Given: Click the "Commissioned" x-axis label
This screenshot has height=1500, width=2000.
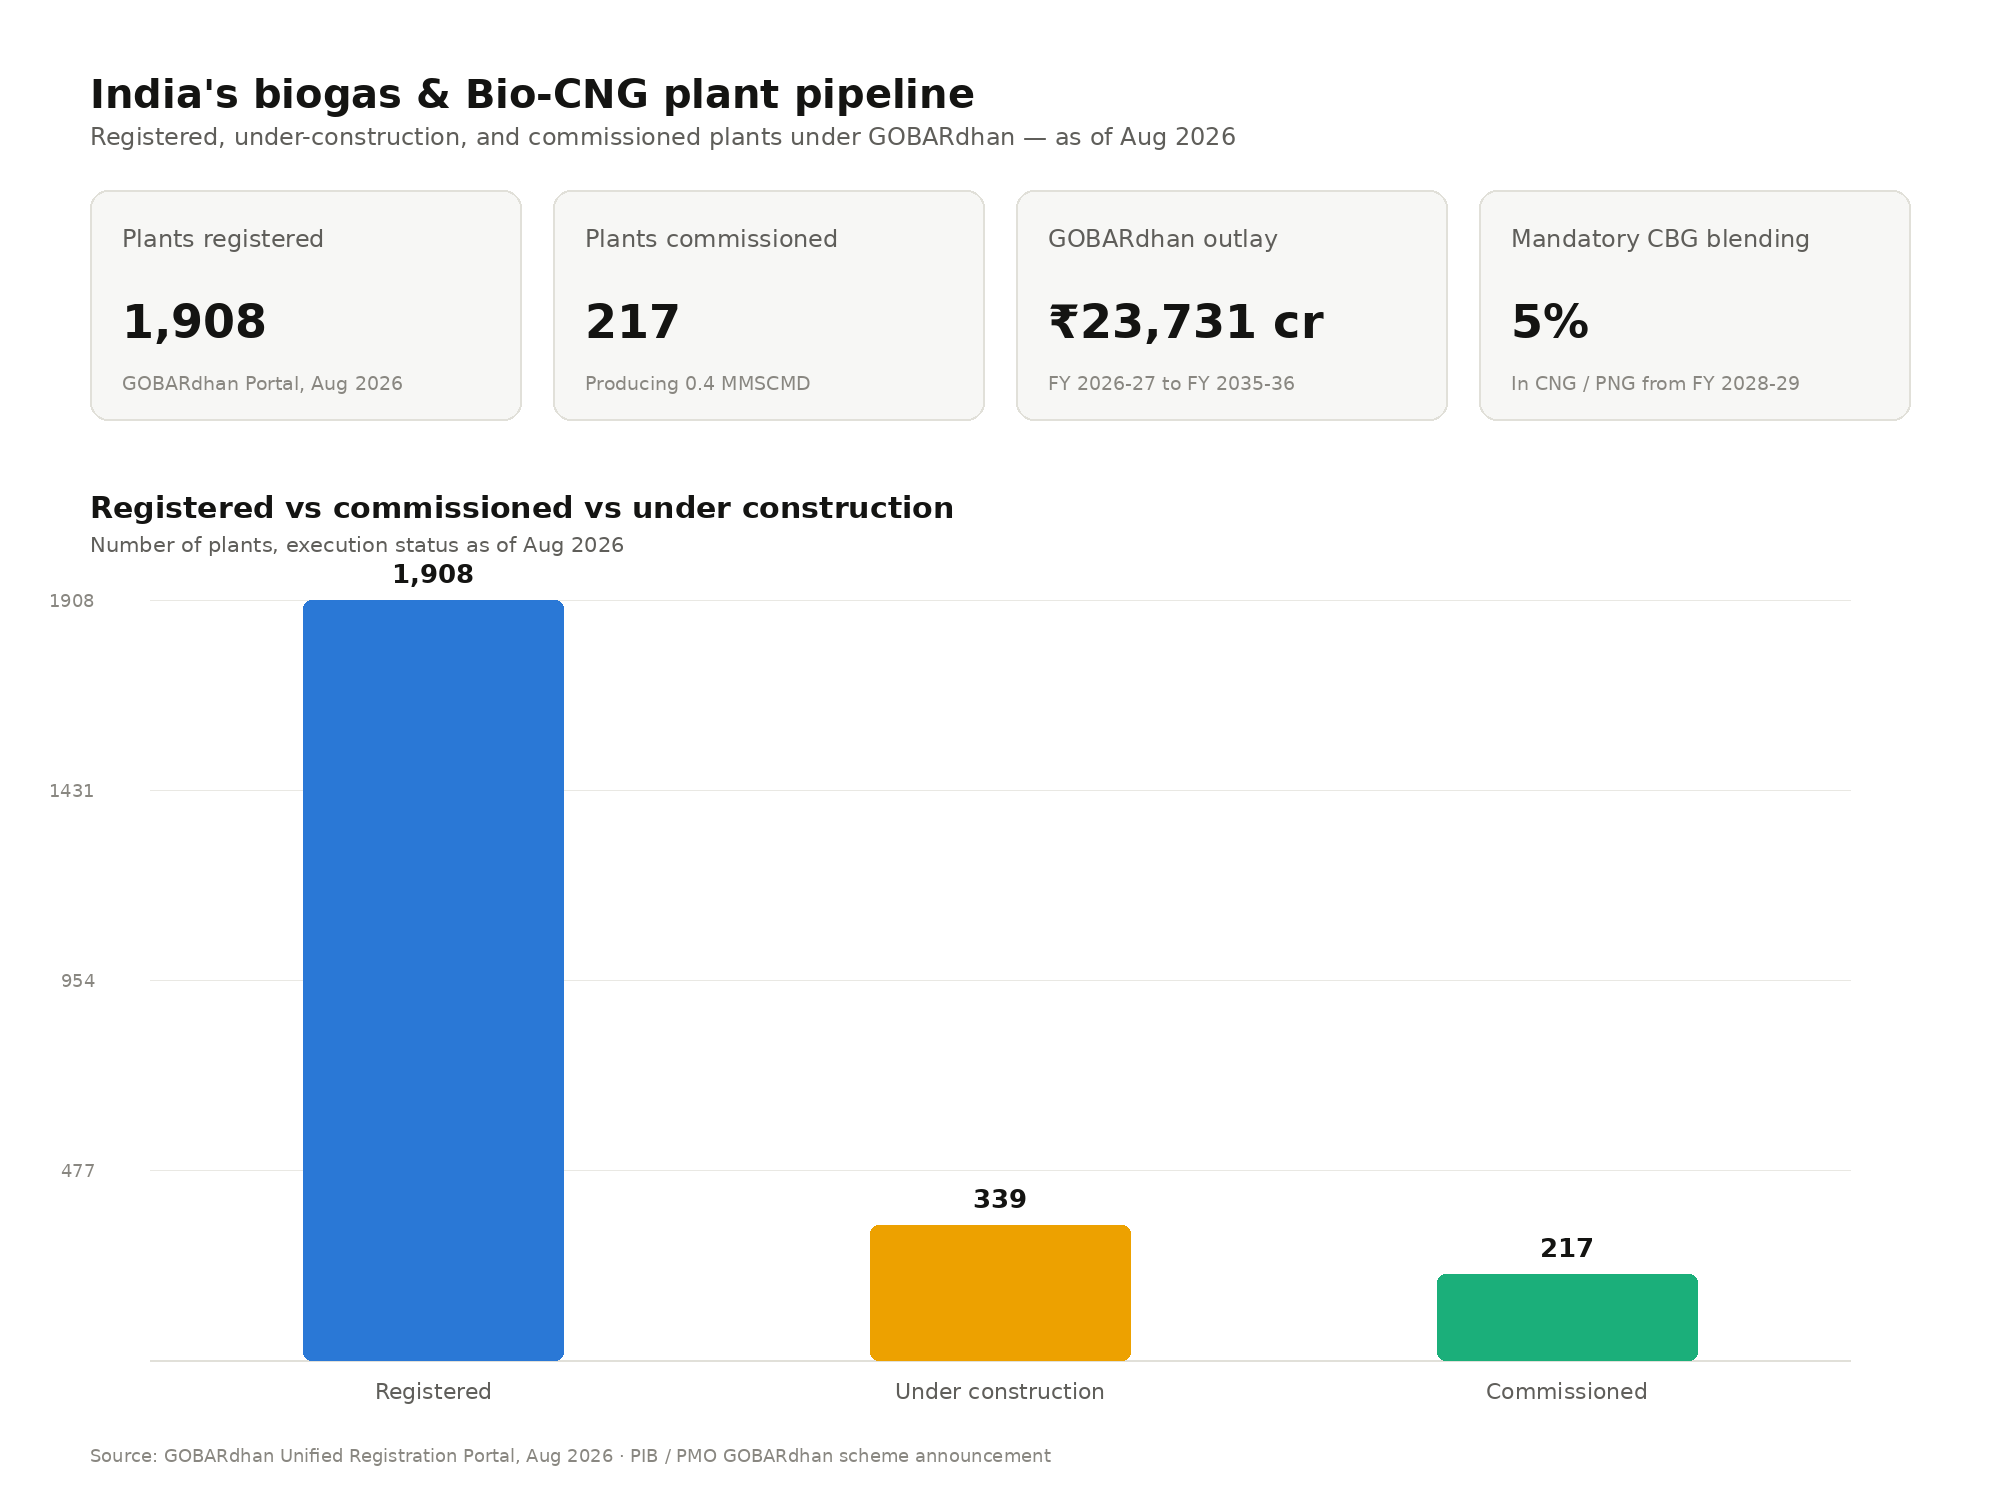Looking at the screenshot, I should click(1567, 1392).
